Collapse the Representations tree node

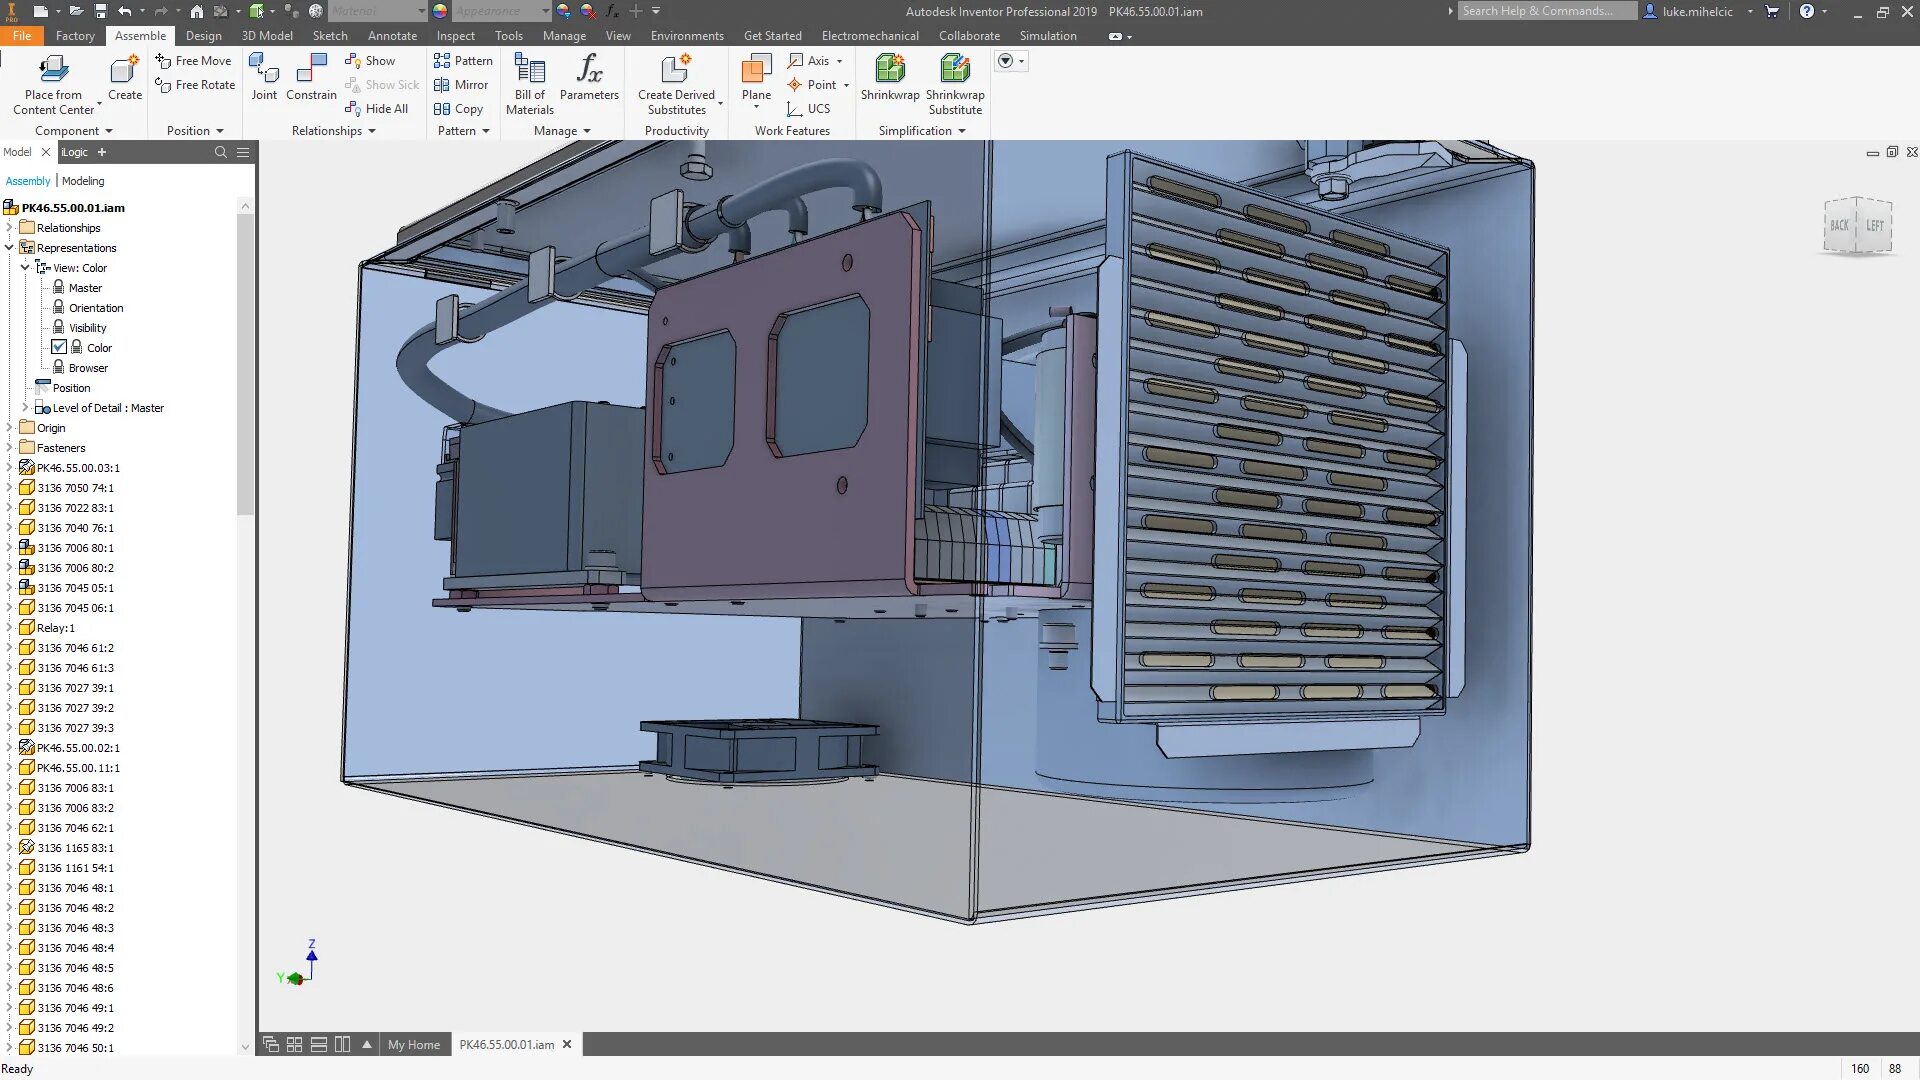click(x=10, y=247)
